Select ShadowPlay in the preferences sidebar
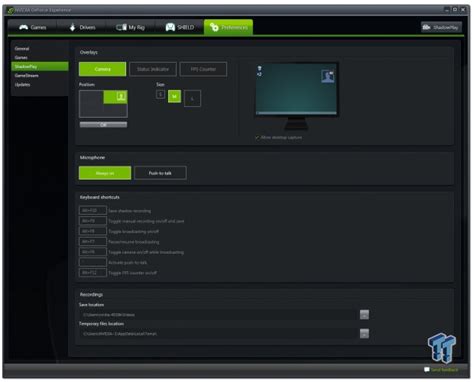The height and width of the screenshot is (382, 474). (x=40, y=67)
